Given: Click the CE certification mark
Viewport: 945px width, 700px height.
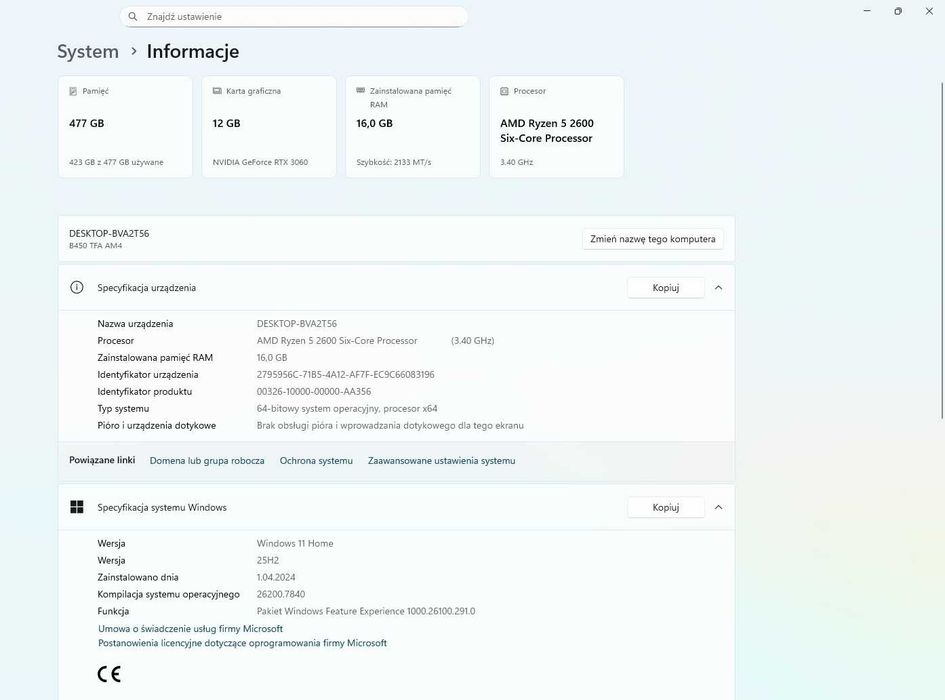Looking at the screenshot, I should pos(109,674).
